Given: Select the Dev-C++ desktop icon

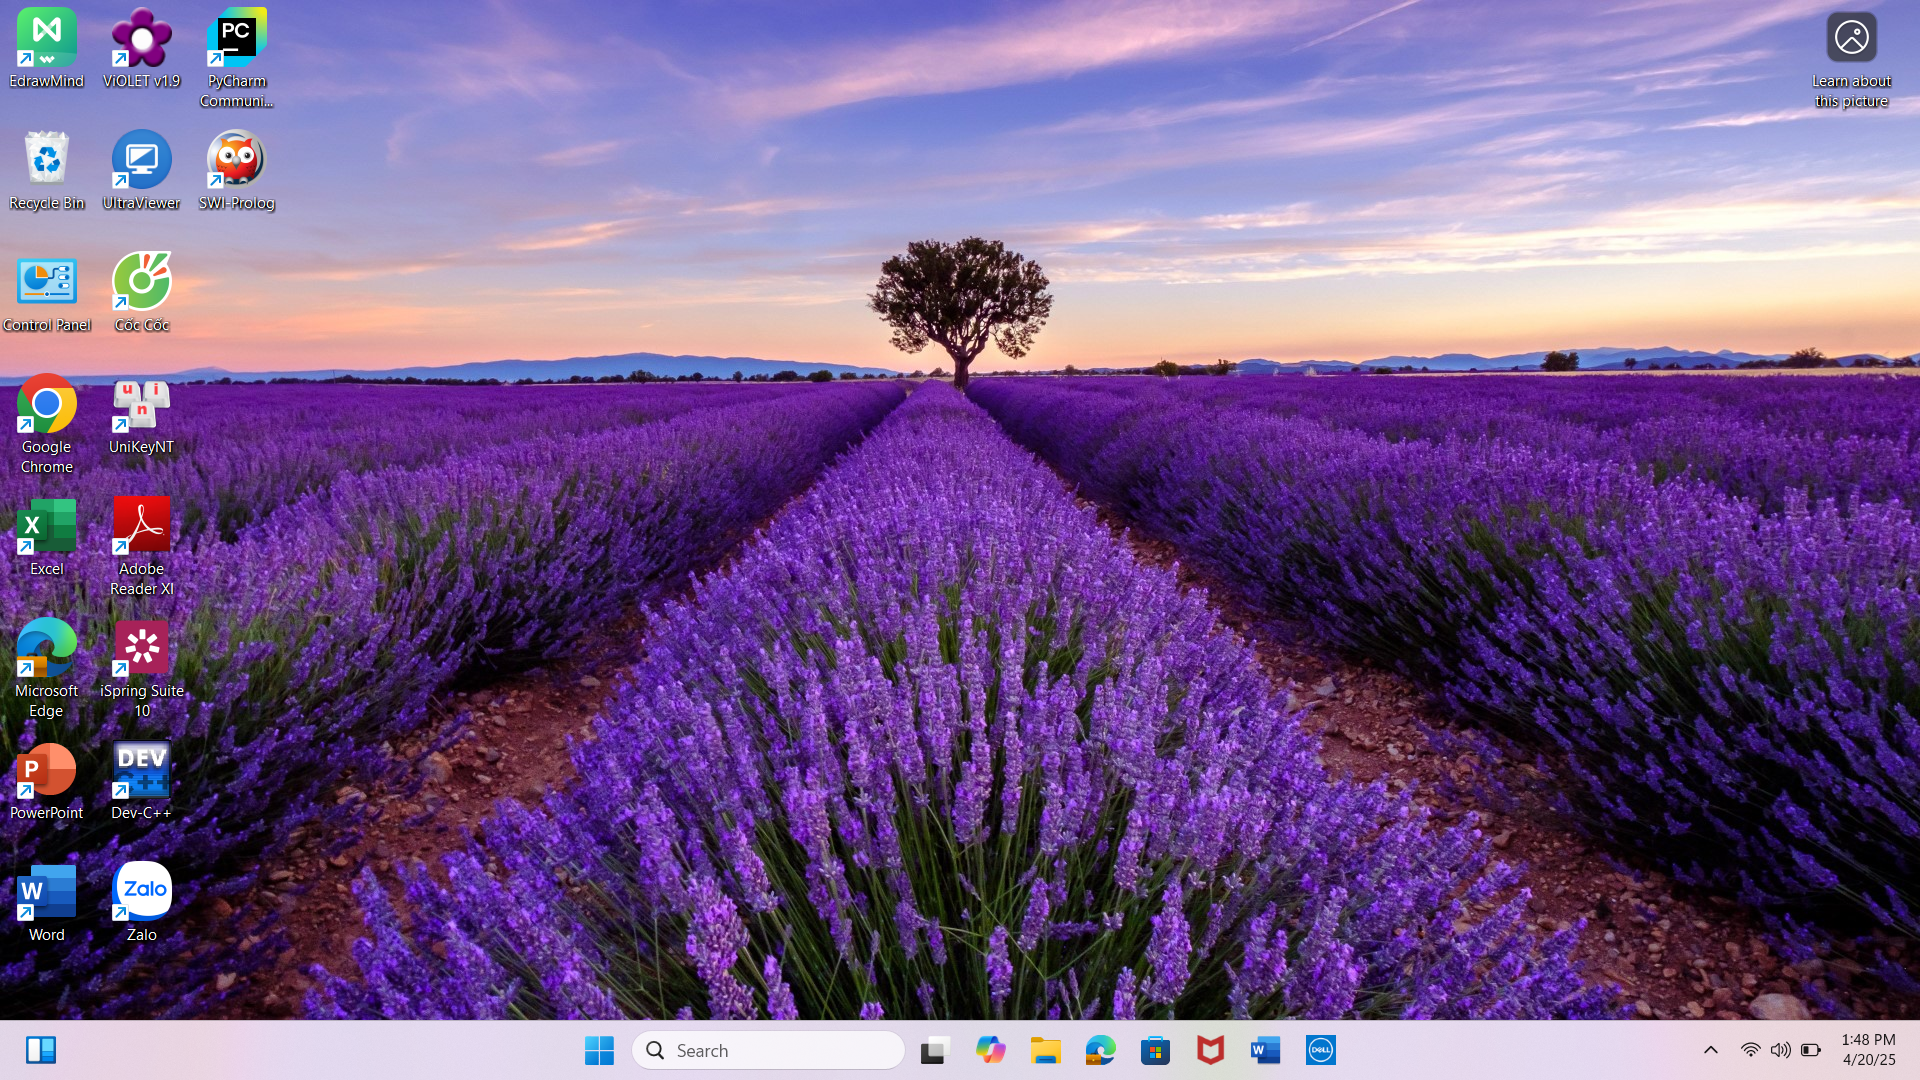Looking at the screenshot, I should tap(141, 780).
